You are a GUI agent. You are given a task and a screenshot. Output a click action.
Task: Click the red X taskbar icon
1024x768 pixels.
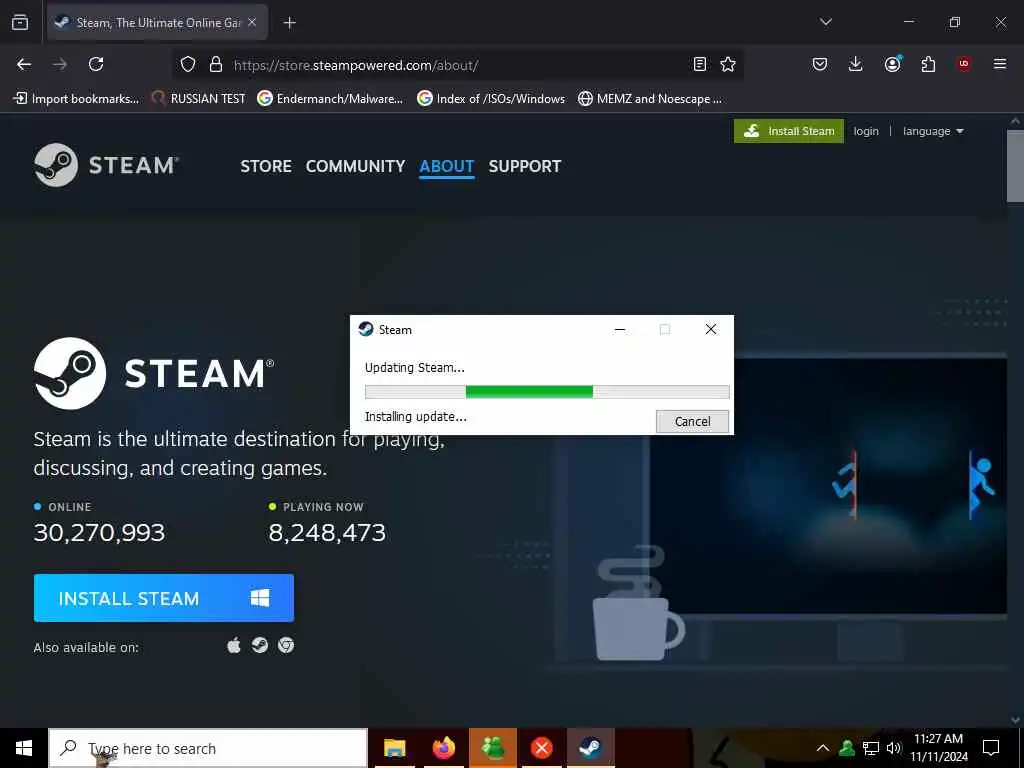tap(541, 748)
